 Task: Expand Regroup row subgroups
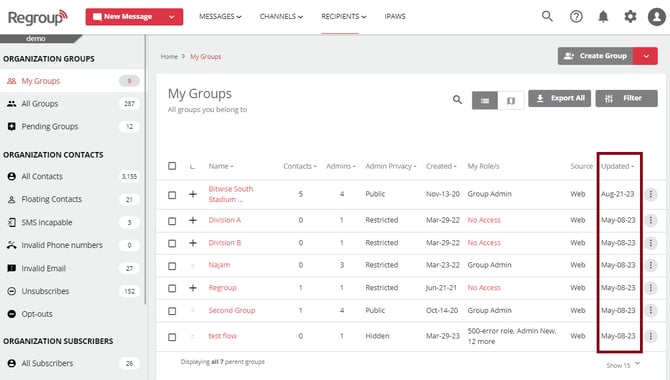click(x=193, y=288)
